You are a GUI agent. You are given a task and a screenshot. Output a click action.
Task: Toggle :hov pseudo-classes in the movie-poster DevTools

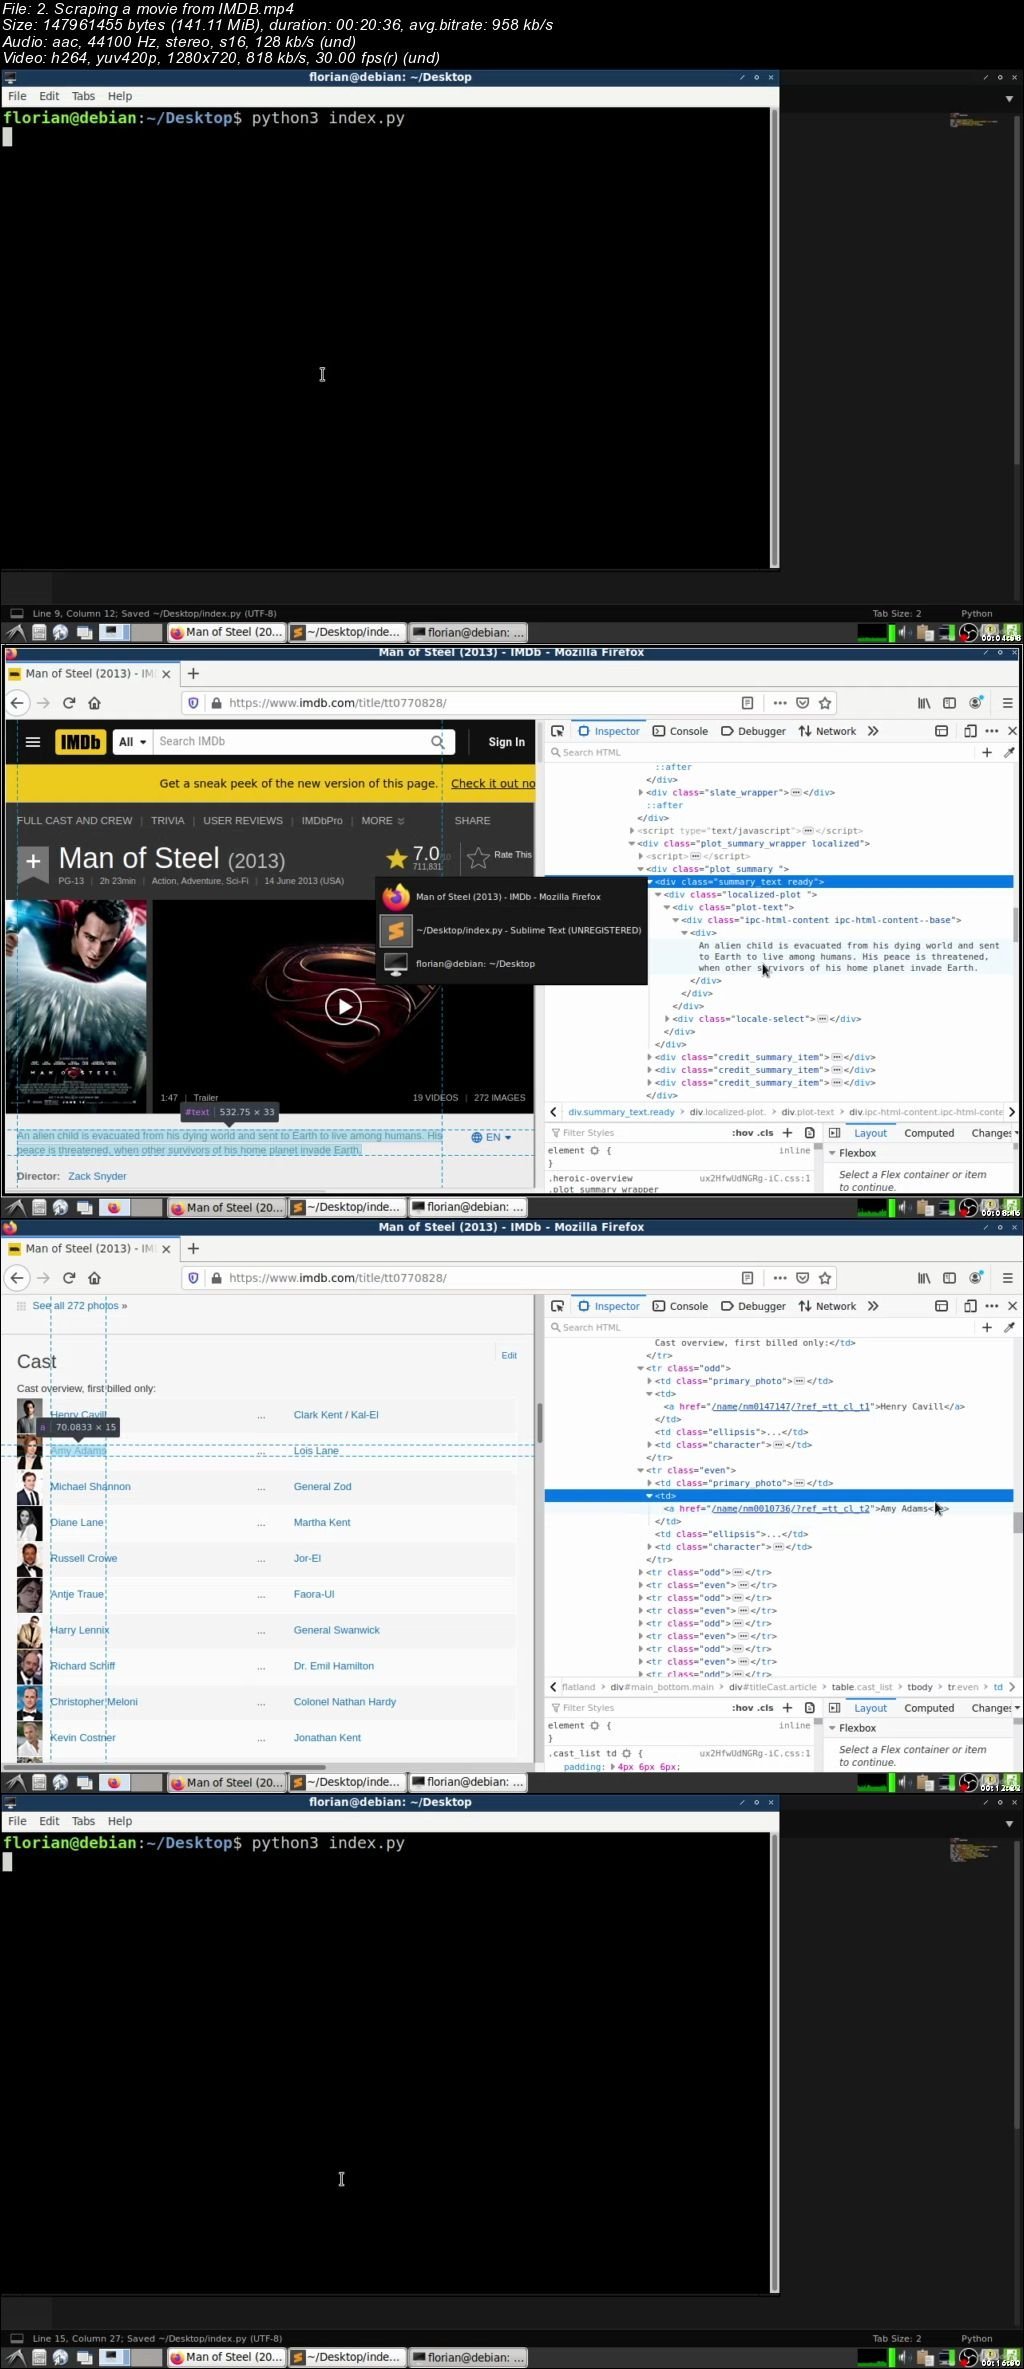point(742,1133)
